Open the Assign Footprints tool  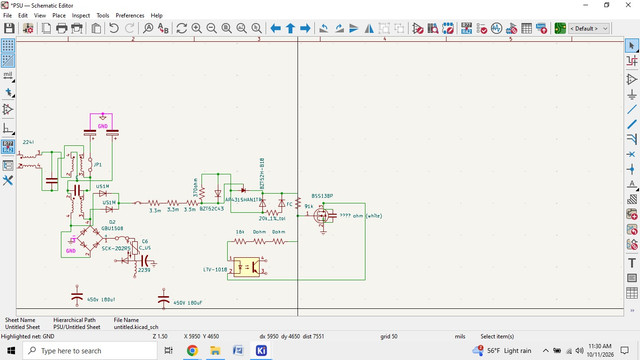[x=511, y=28]
